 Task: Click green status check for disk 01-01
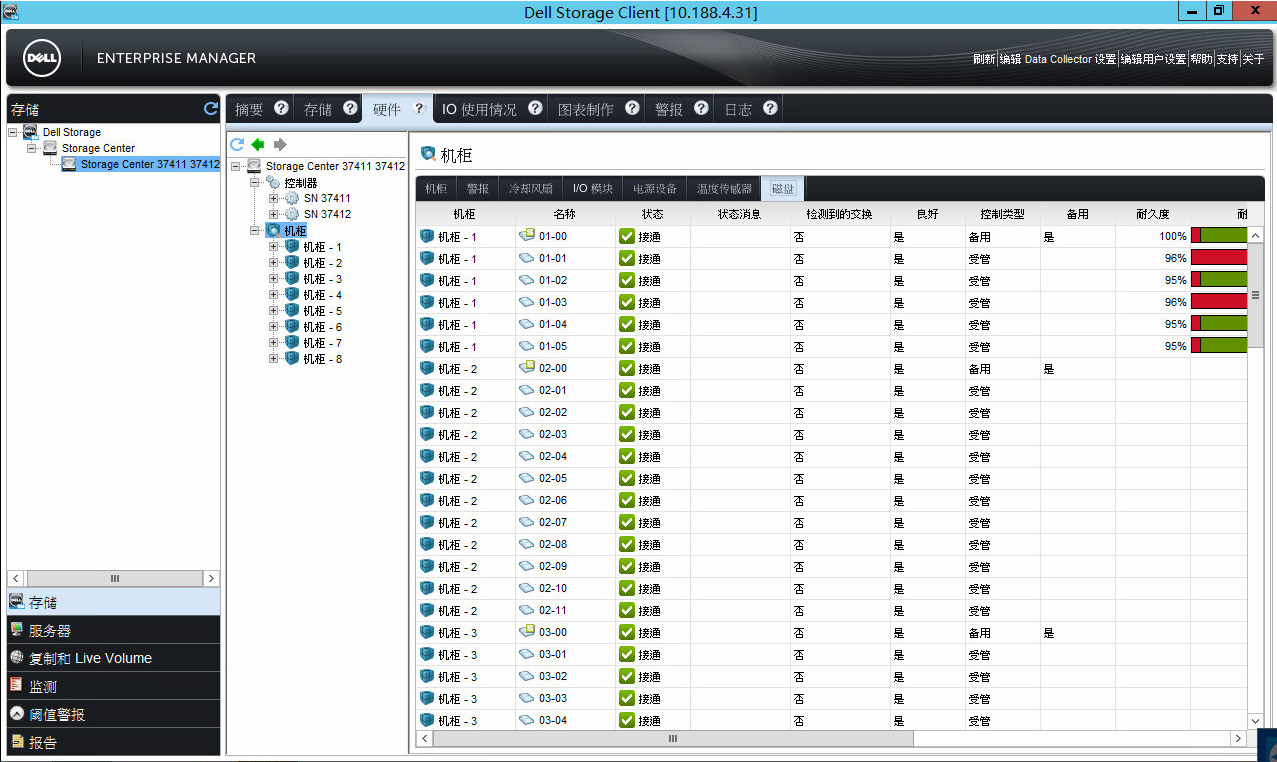pyautogui.click(x=627, y=258)
